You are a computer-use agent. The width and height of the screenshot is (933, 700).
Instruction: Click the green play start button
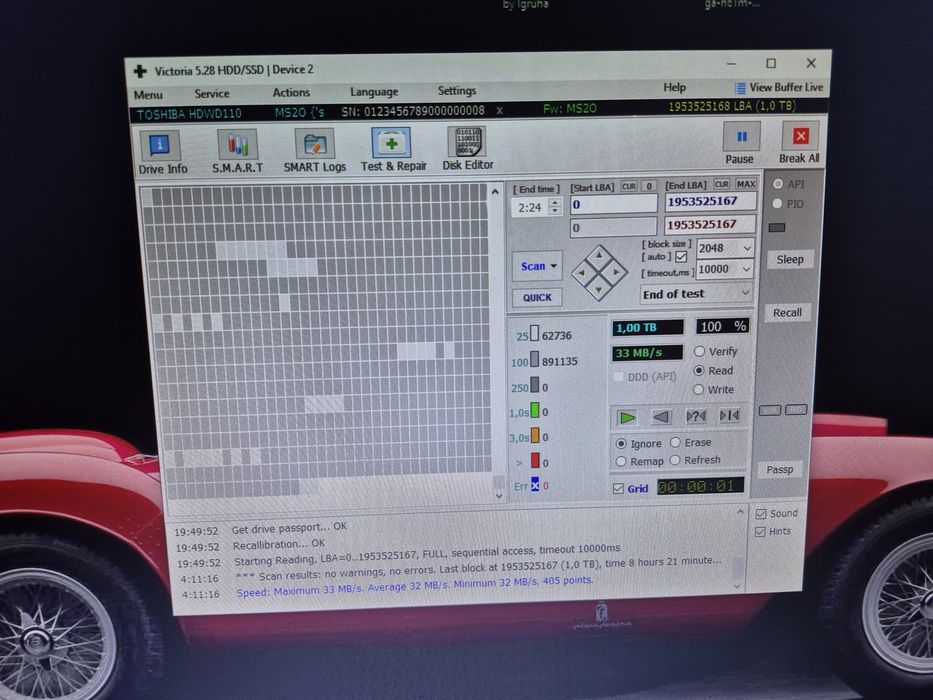627,417
